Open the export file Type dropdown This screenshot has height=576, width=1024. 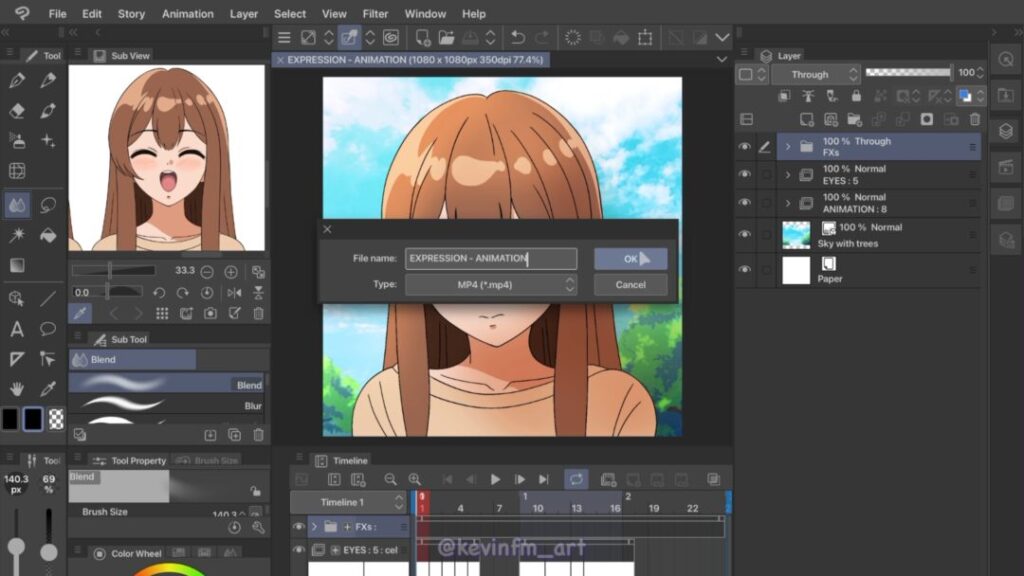490,285
